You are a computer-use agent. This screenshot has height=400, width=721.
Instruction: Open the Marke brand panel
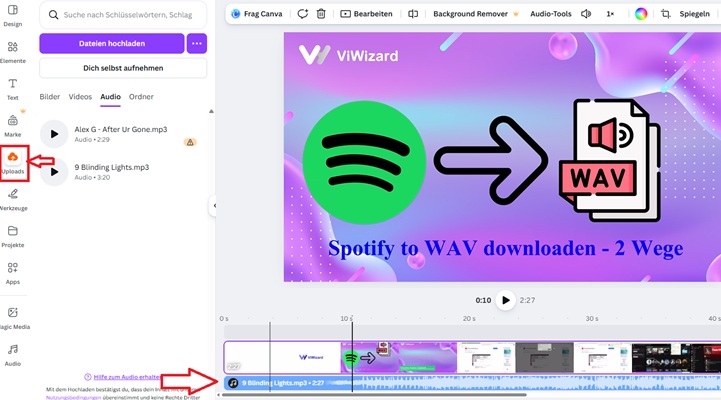click(x=12, y=126)
